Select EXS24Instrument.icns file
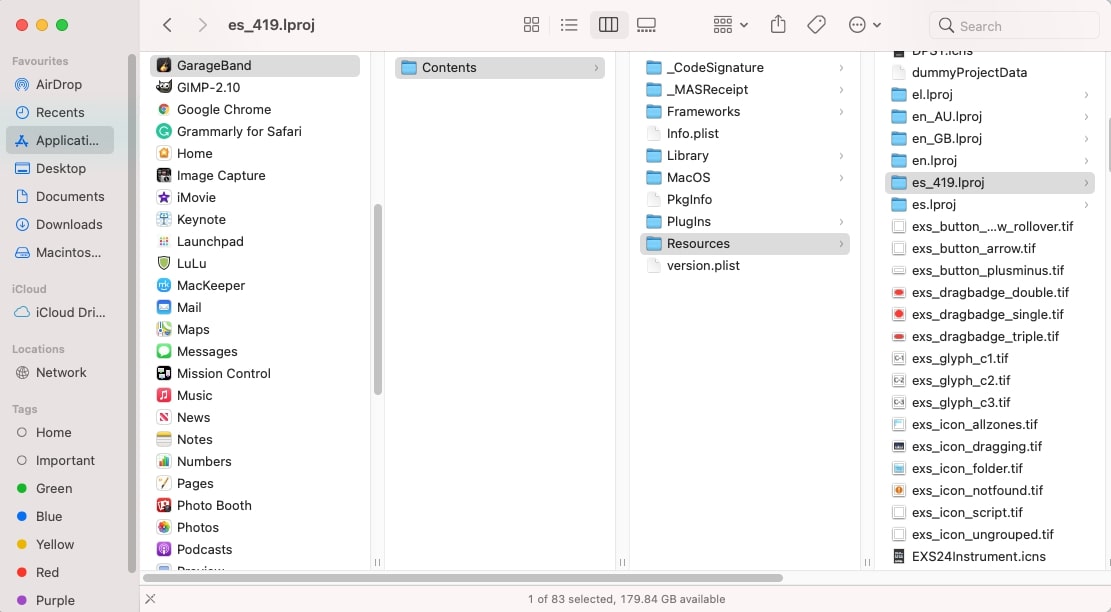 pos(990,557)
